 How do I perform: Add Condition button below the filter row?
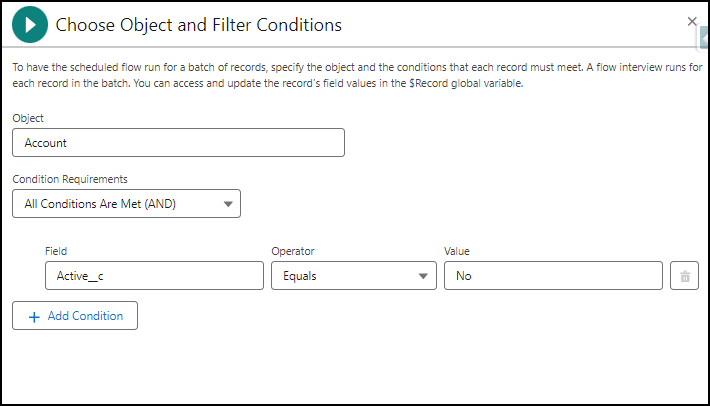pyautogui.click(x=75, y=315)
